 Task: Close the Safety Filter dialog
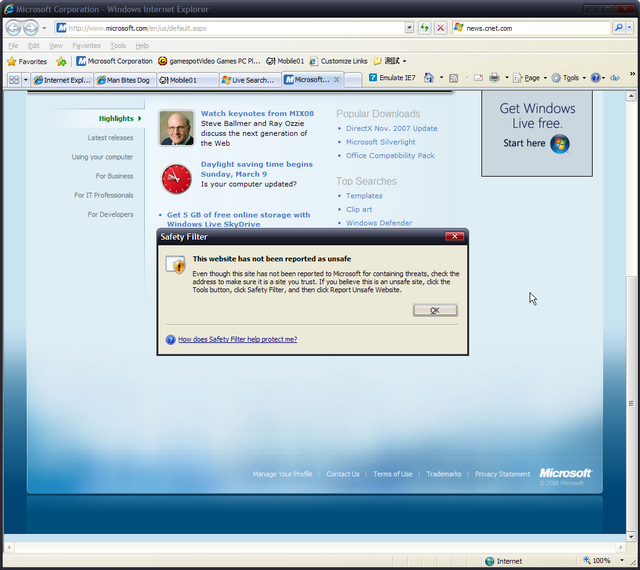click(x=454, y=236)
